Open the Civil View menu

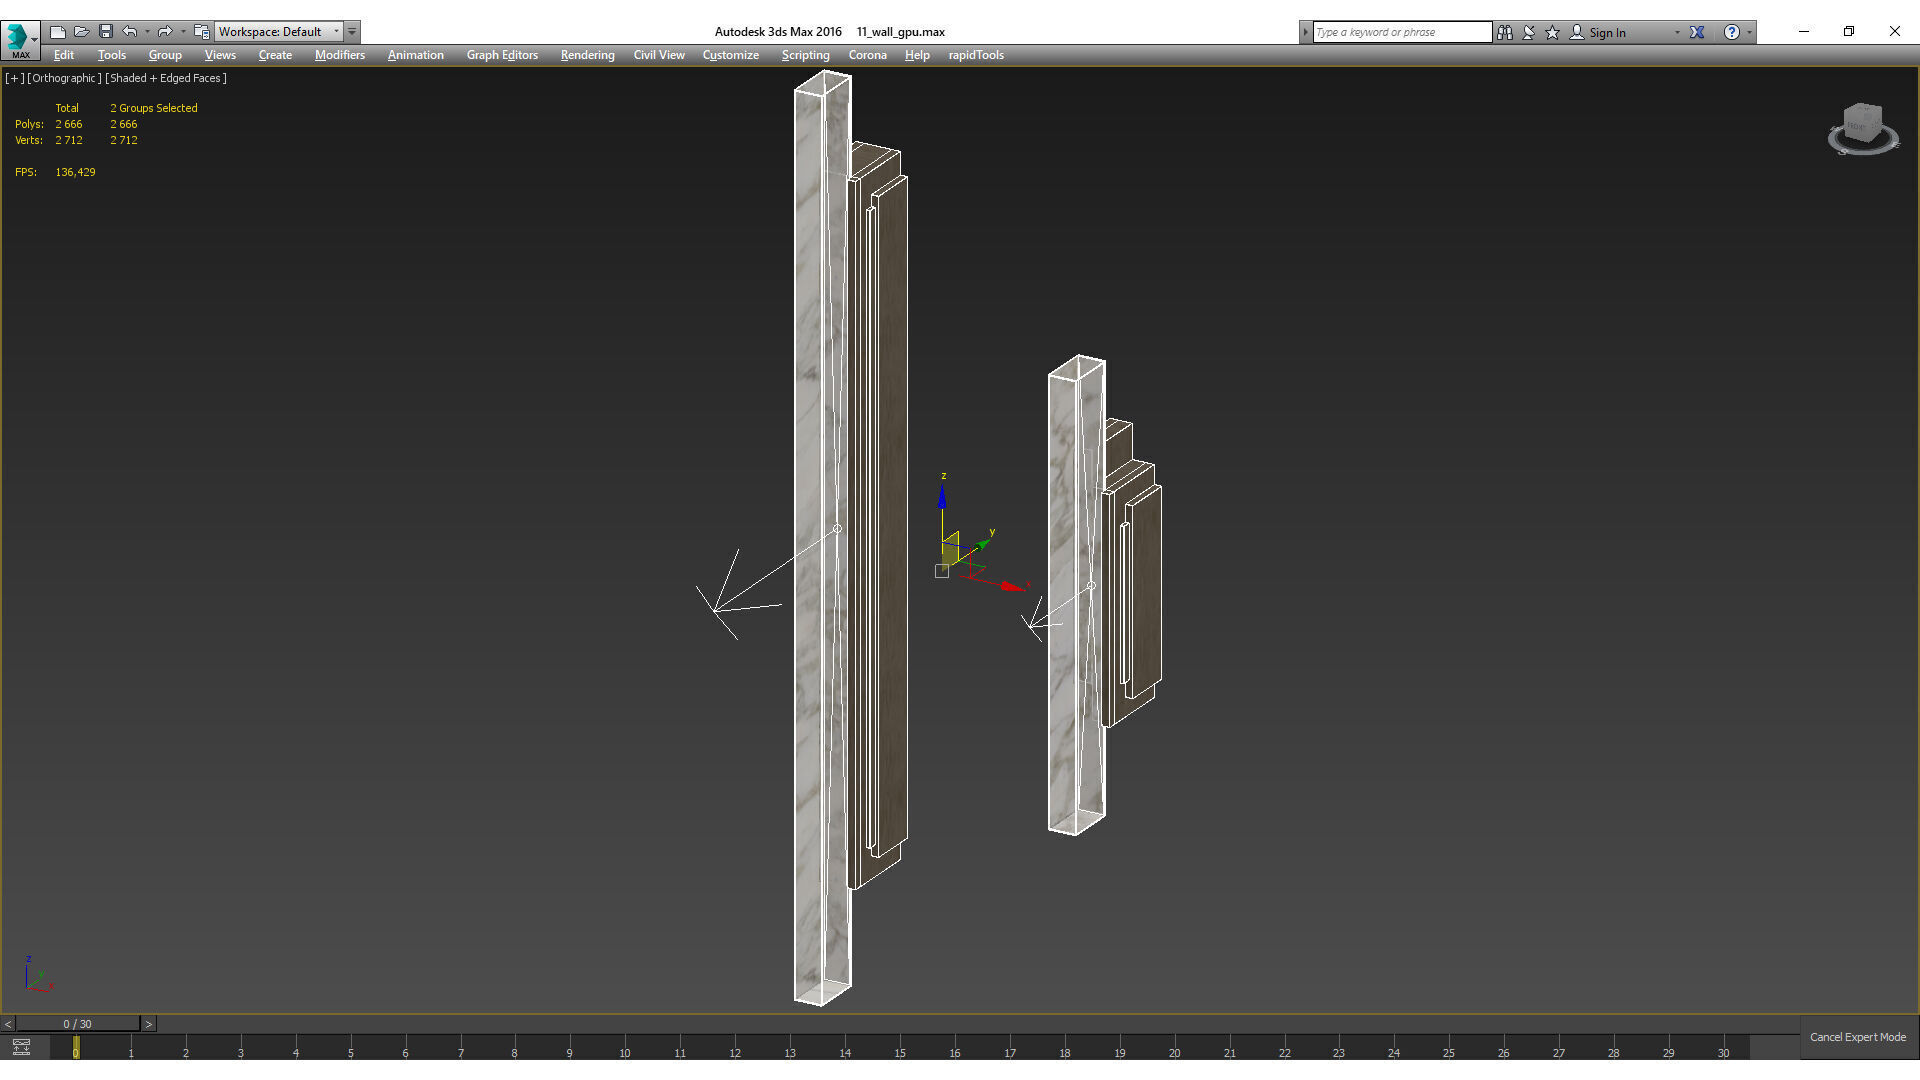coord(659,55)
